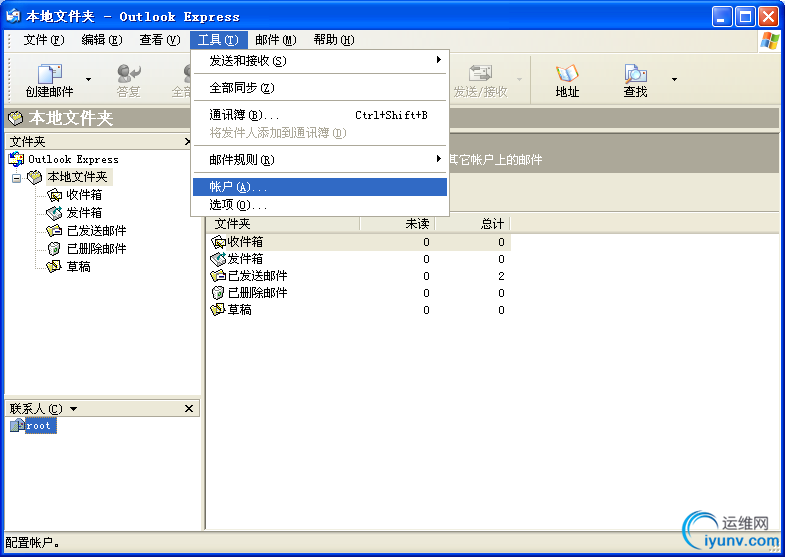The height and width of the screenshot is (557, 785).
Task: Select 收件箱 row icon in folder list
Action: 218,242
